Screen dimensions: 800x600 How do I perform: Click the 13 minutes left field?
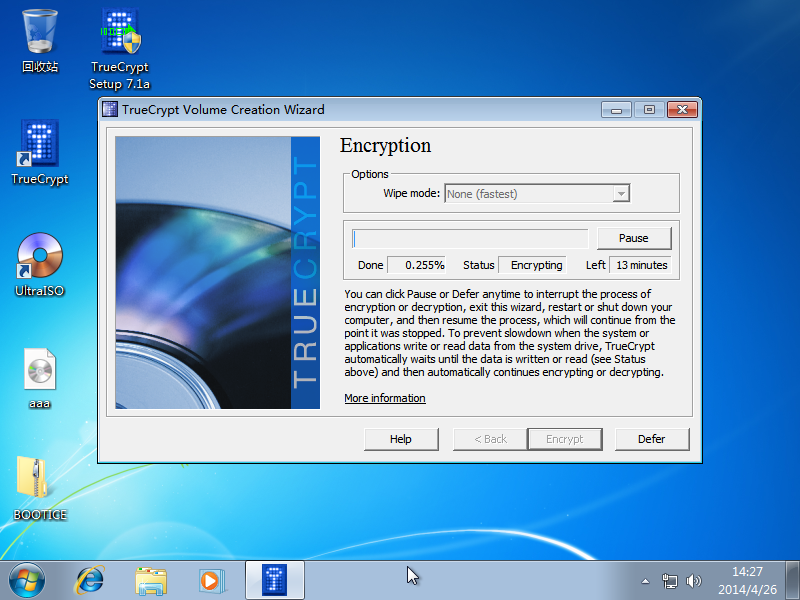(640, 265)
